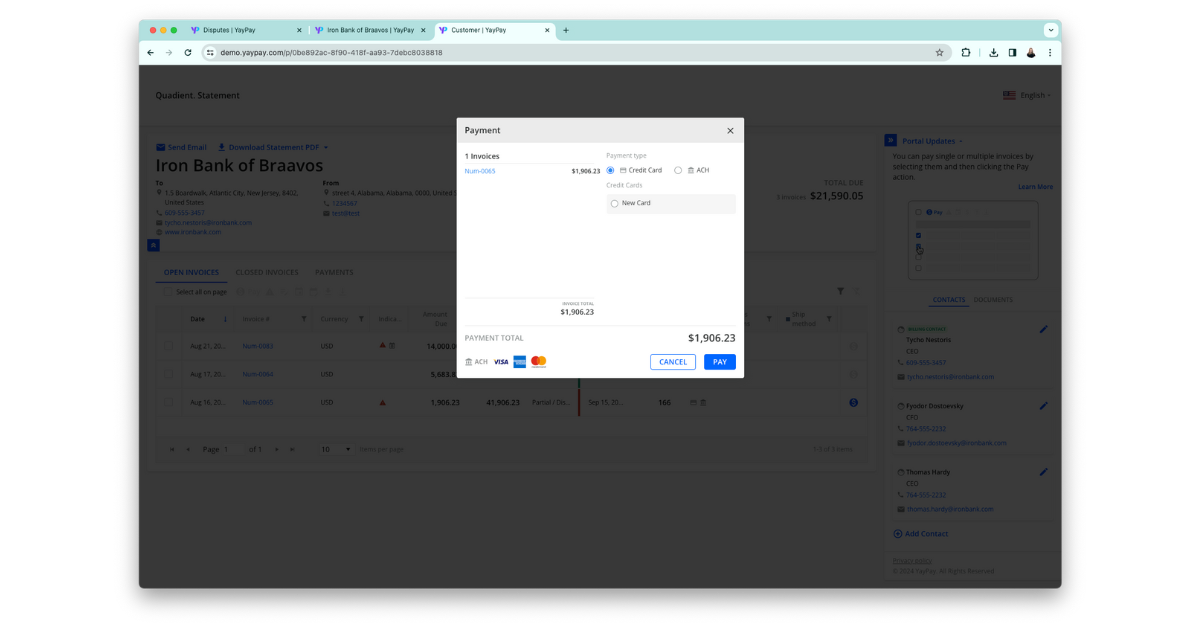Click the Visa logo in payment footer
1200x627 pixels.
pyautogui.click(x=501, y=362)
